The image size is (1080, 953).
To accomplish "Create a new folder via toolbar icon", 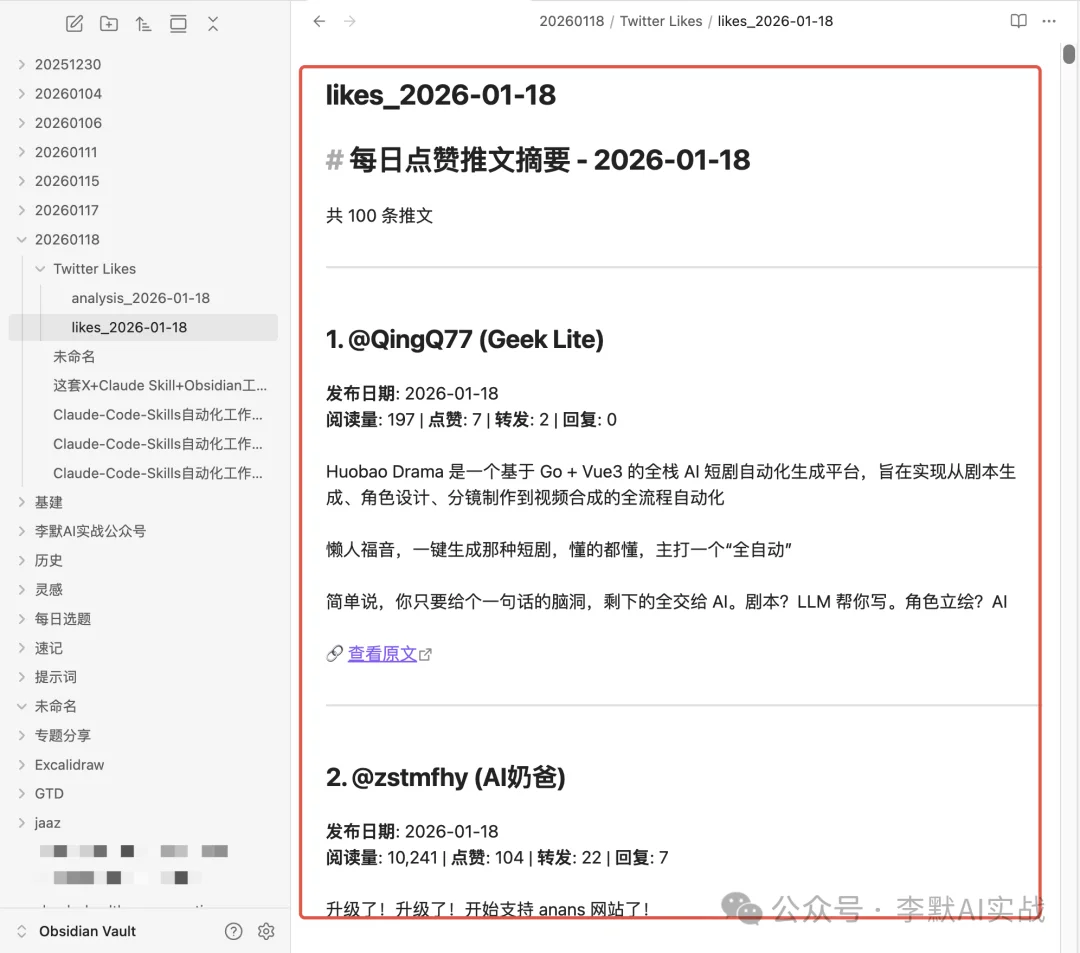I will click(x=109, y=24).
